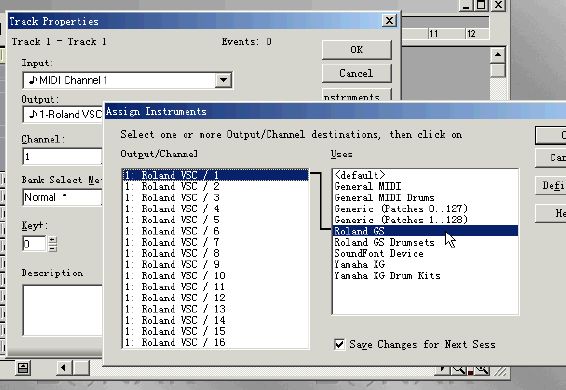566x390 pixels.
Task: Minimize the background main window
Action: click(466, 5)
